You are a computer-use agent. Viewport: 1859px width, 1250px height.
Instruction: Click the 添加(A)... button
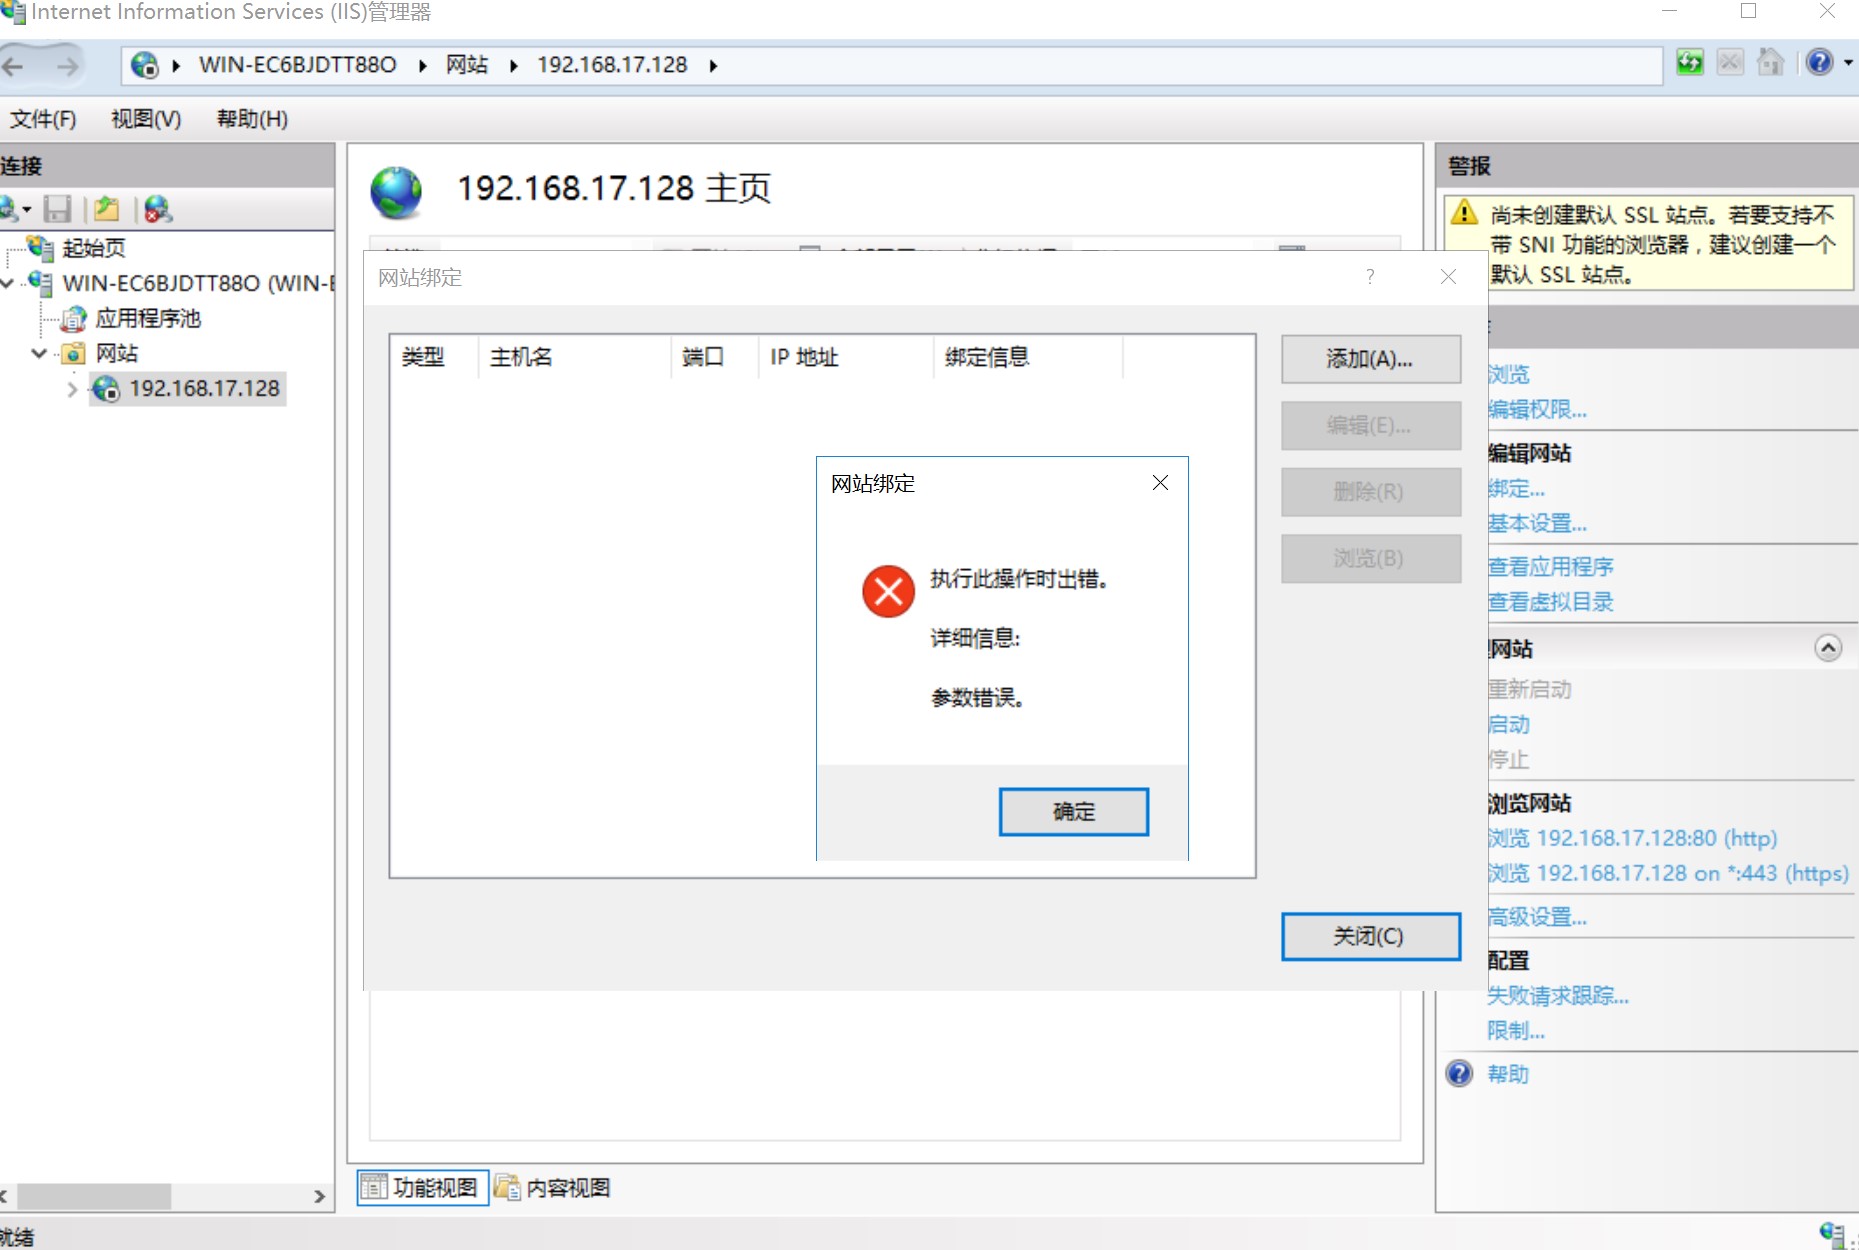tap(1370, 359)
